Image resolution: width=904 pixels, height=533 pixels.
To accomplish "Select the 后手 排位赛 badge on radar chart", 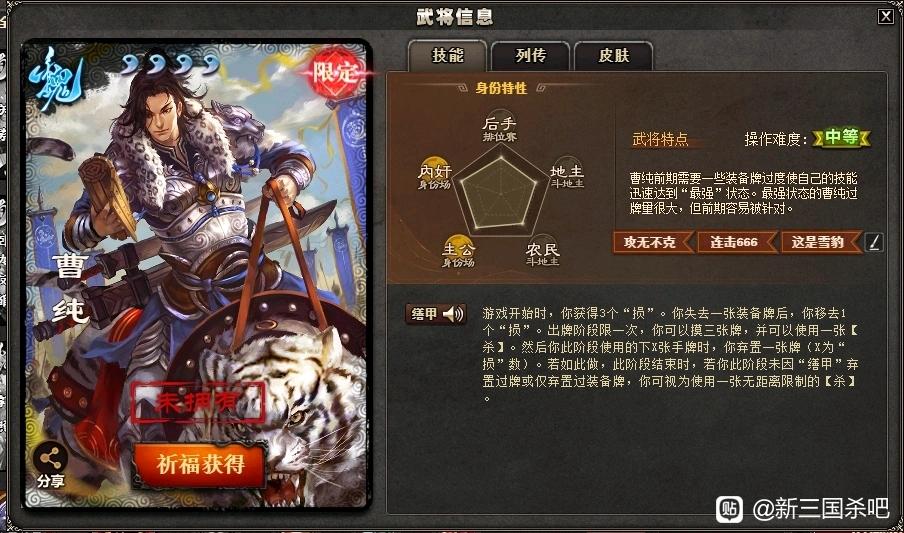I will coord(499,126).
